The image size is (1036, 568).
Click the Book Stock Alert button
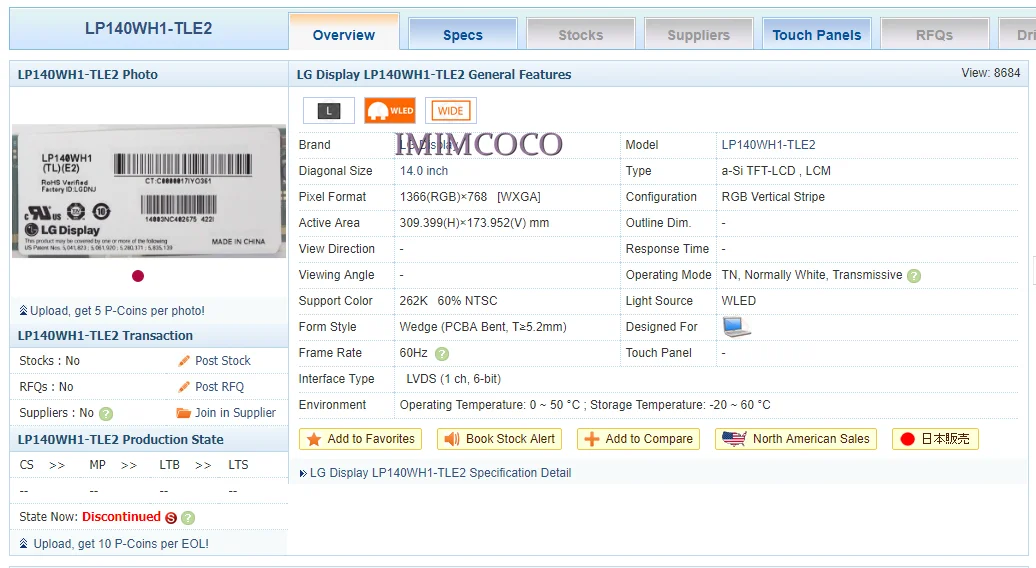500,439
